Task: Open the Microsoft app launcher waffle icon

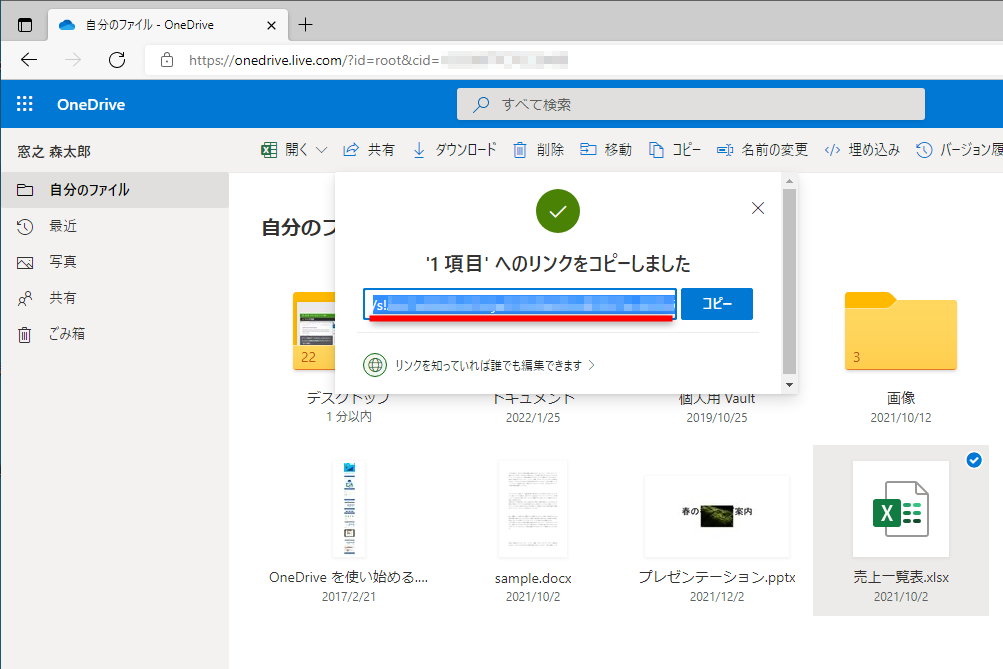Action: 24,103
